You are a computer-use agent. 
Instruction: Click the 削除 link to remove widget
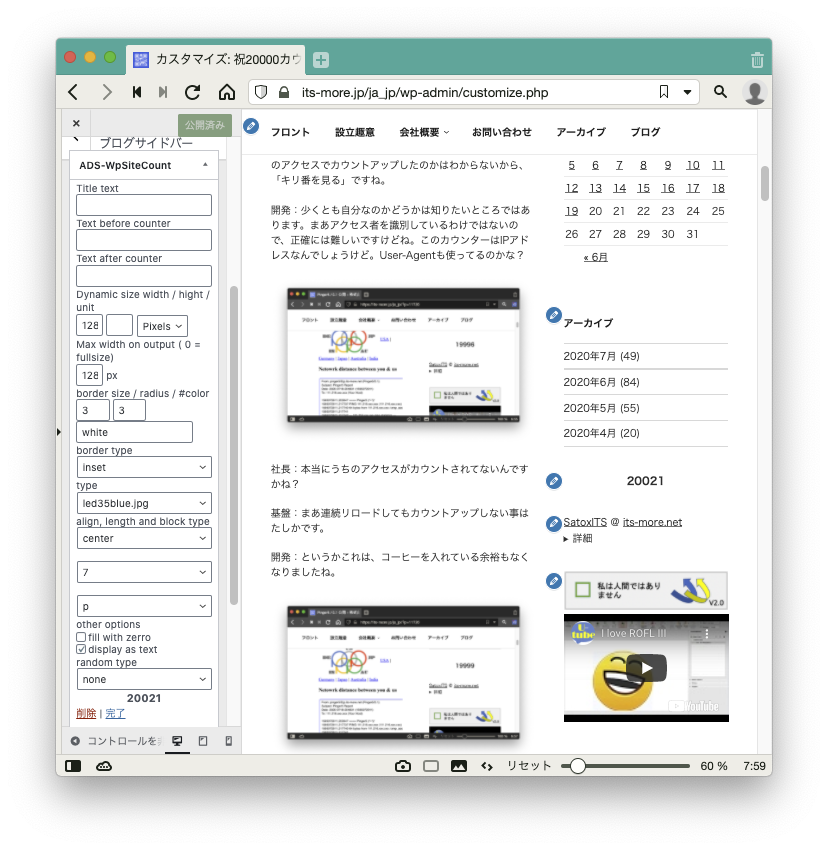(x=86, y=714)
